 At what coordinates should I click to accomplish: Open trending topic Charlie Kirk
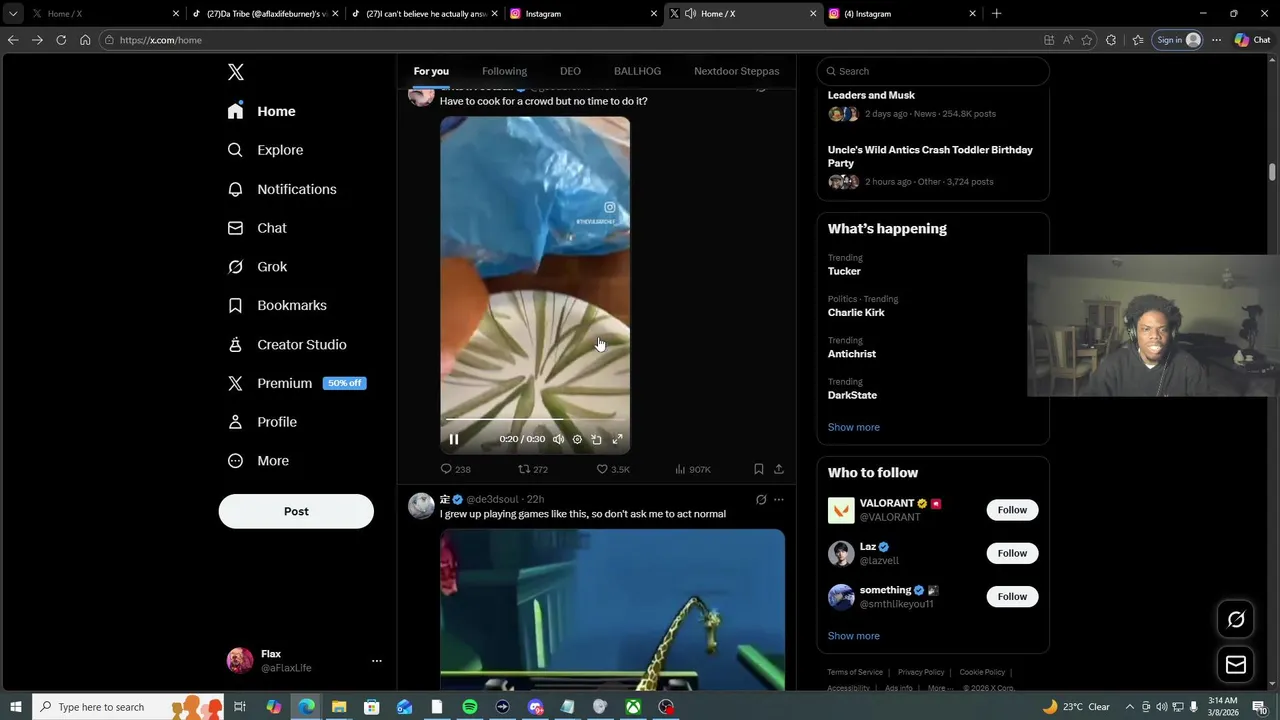pyautogui.click(x=856, y=312)
